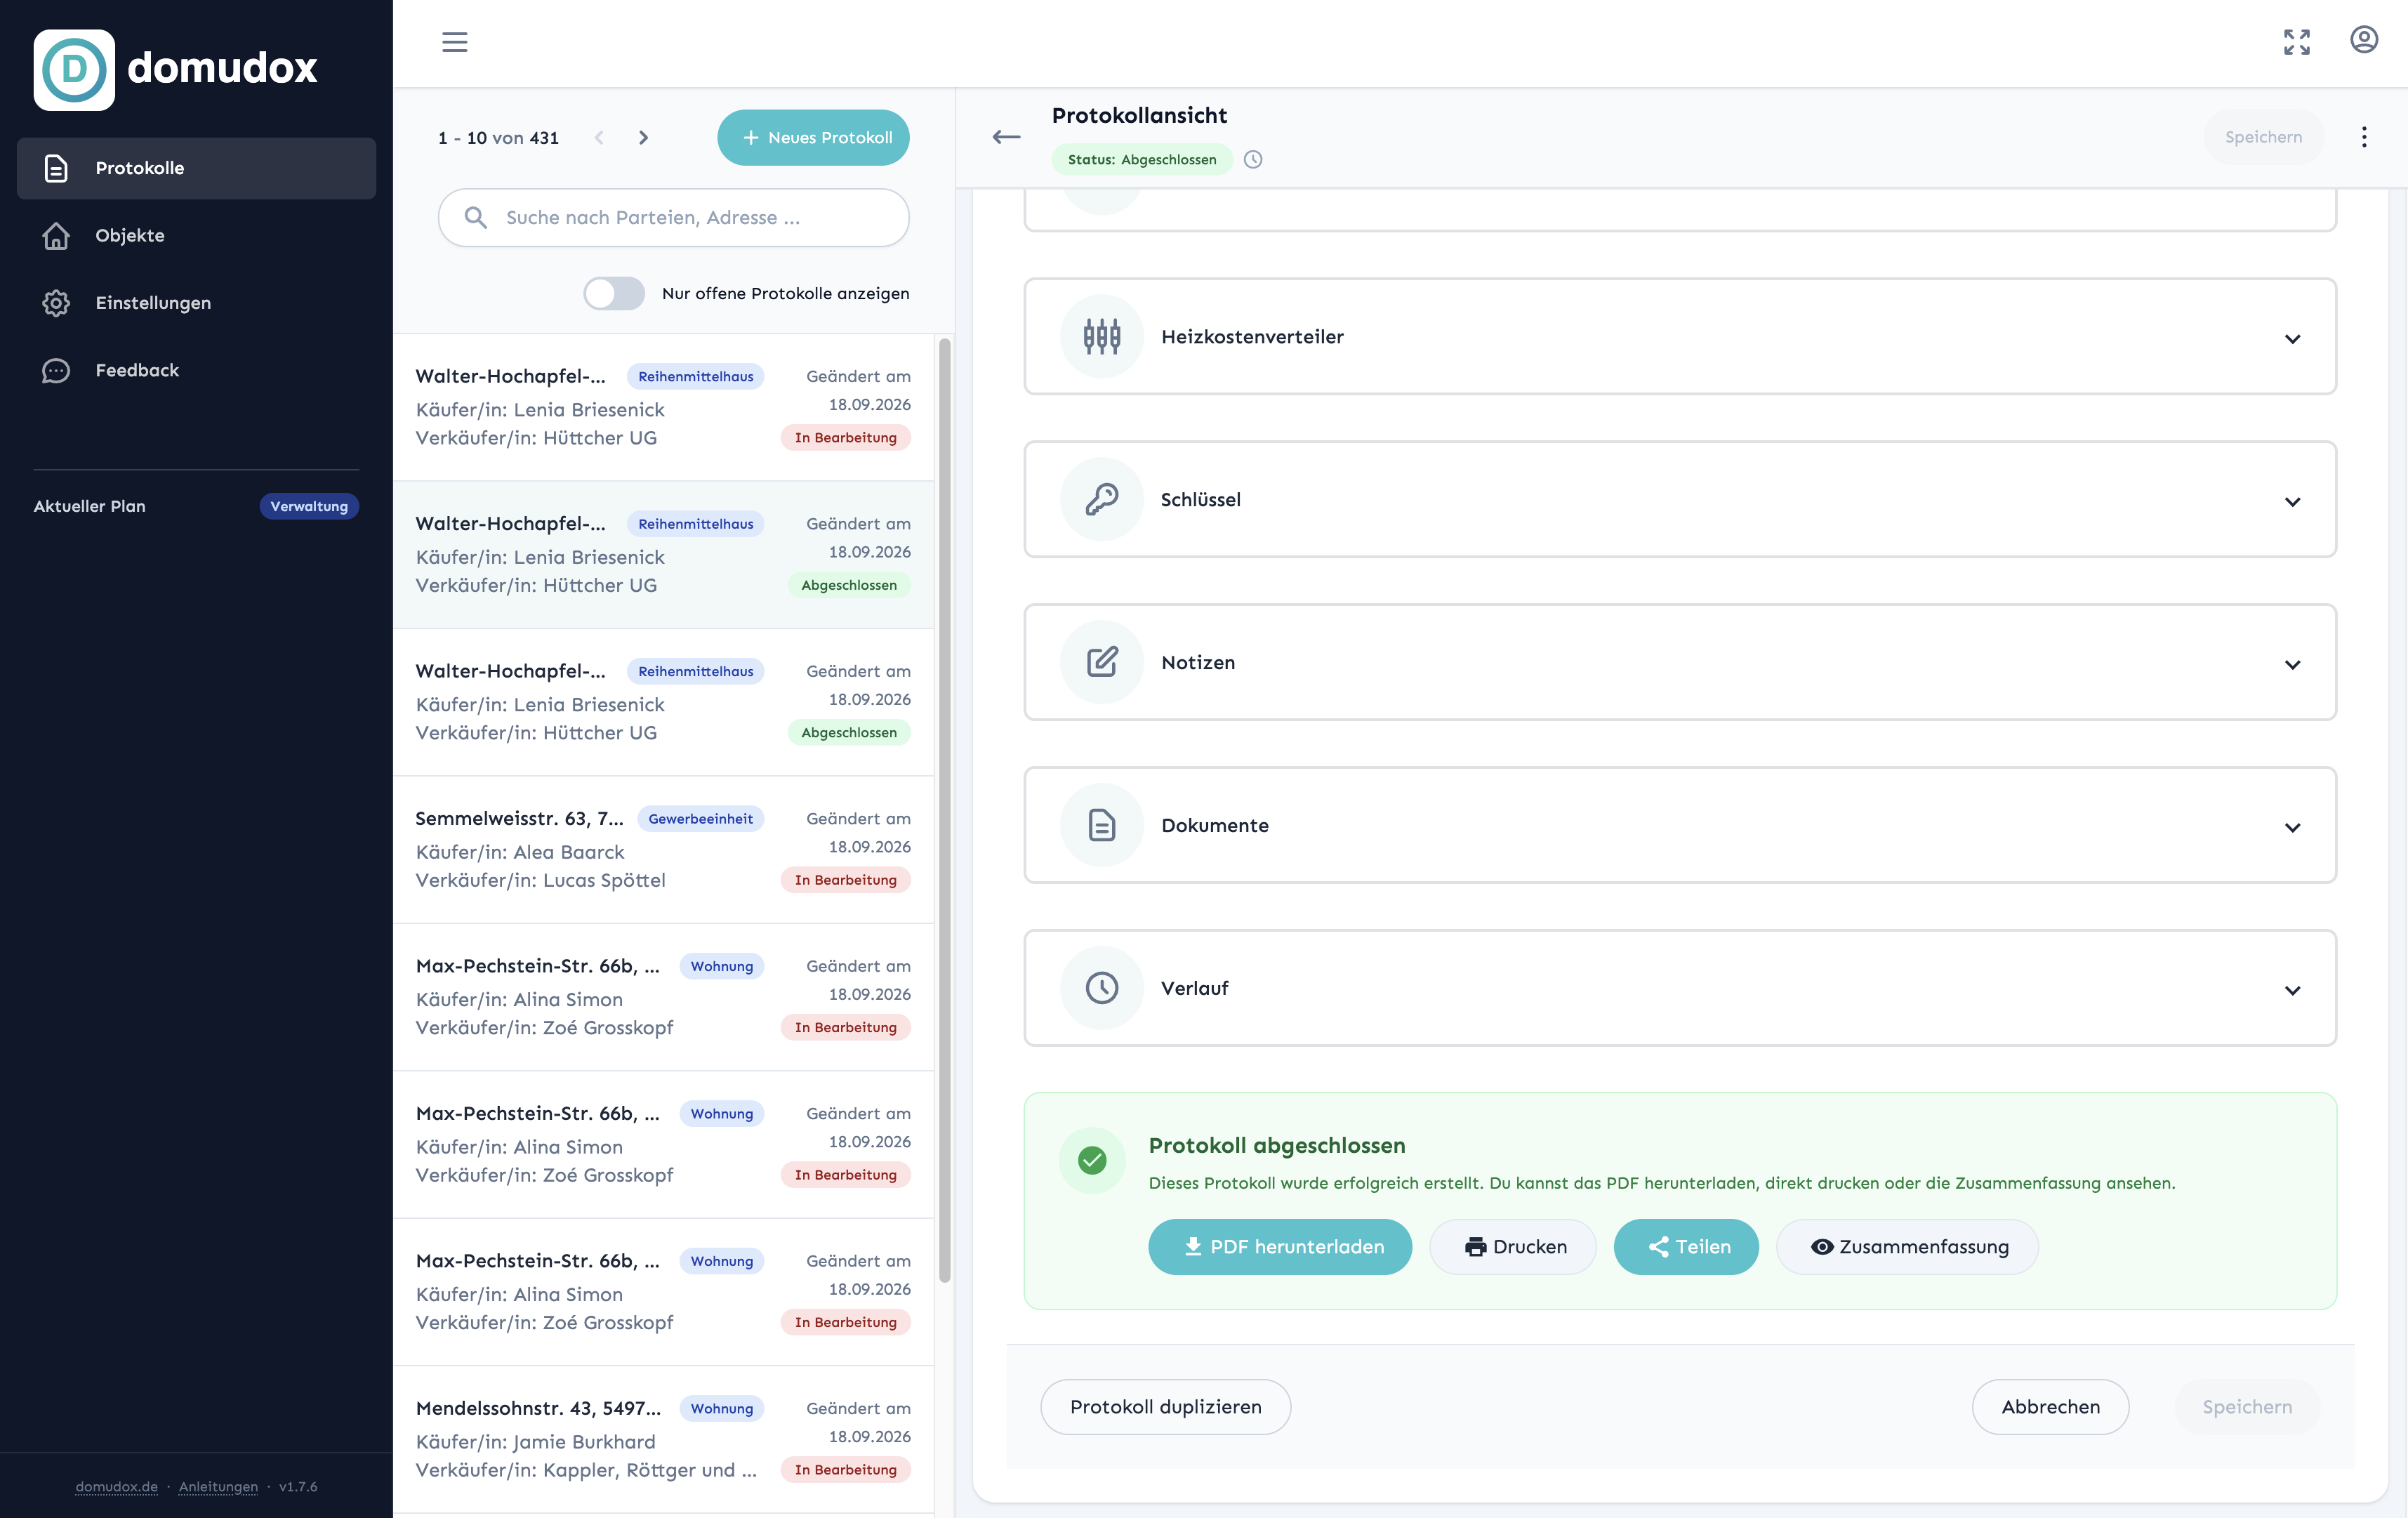Click the clock icon beside status badge

point(1252,159)
